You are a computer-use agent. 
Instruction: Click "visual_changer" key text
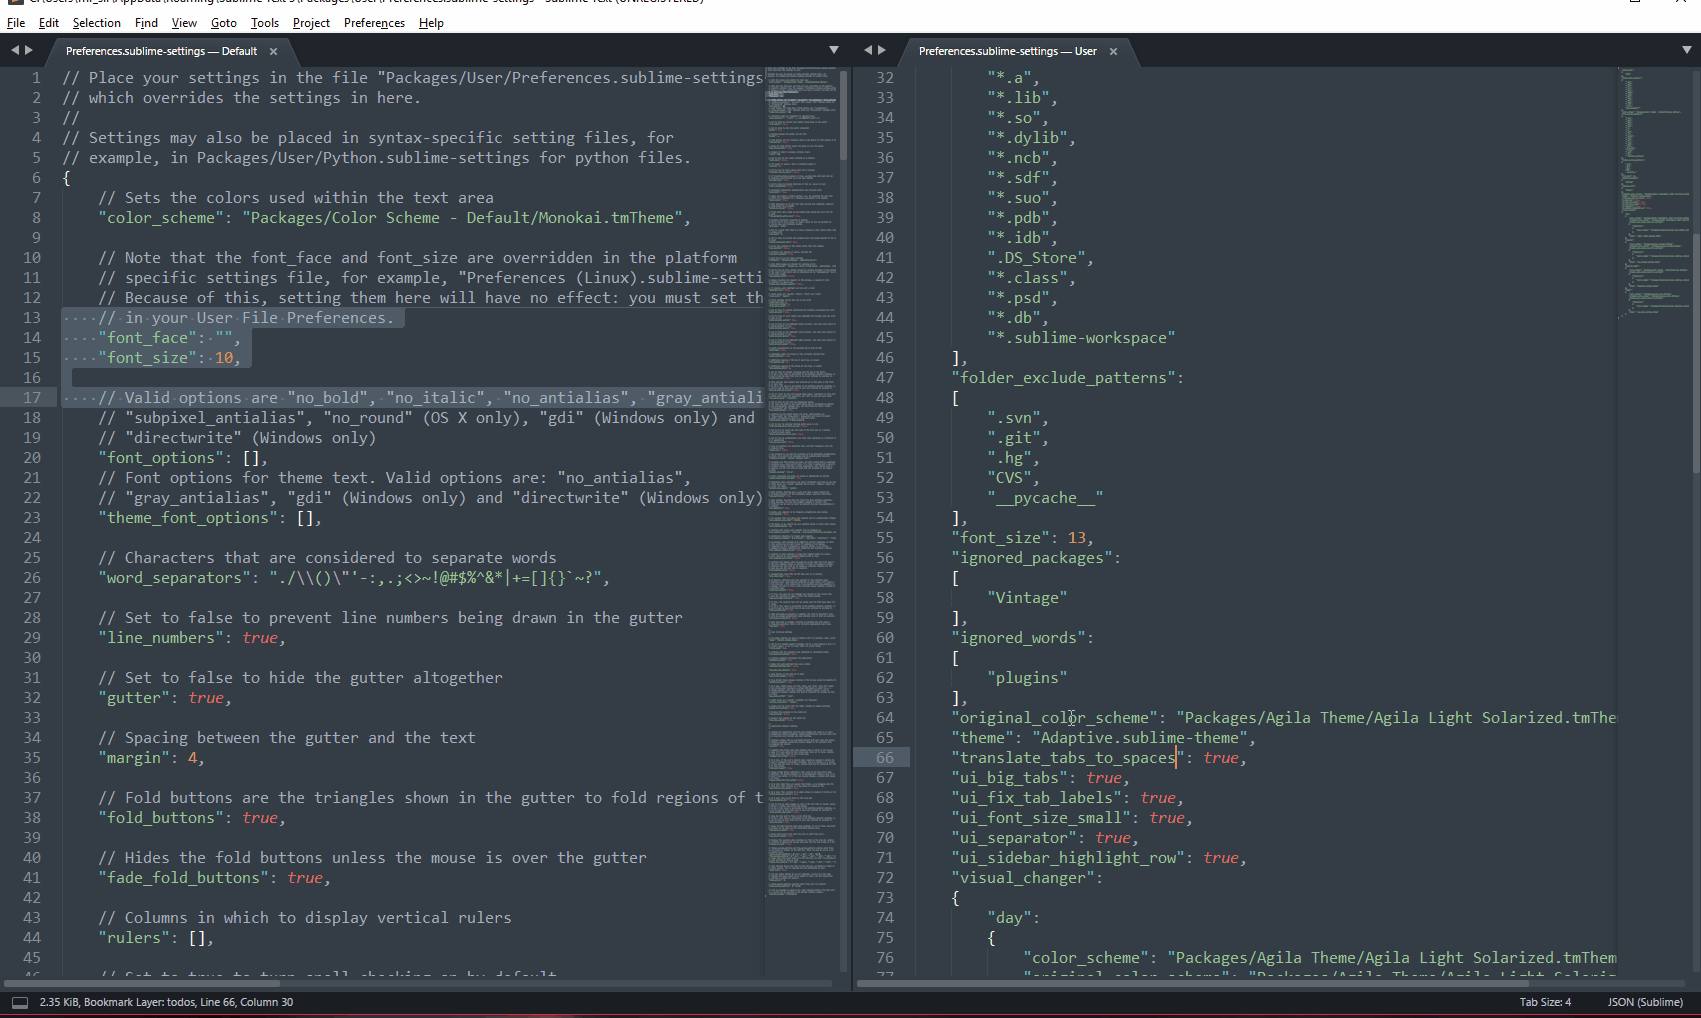tap(1022, 878)
